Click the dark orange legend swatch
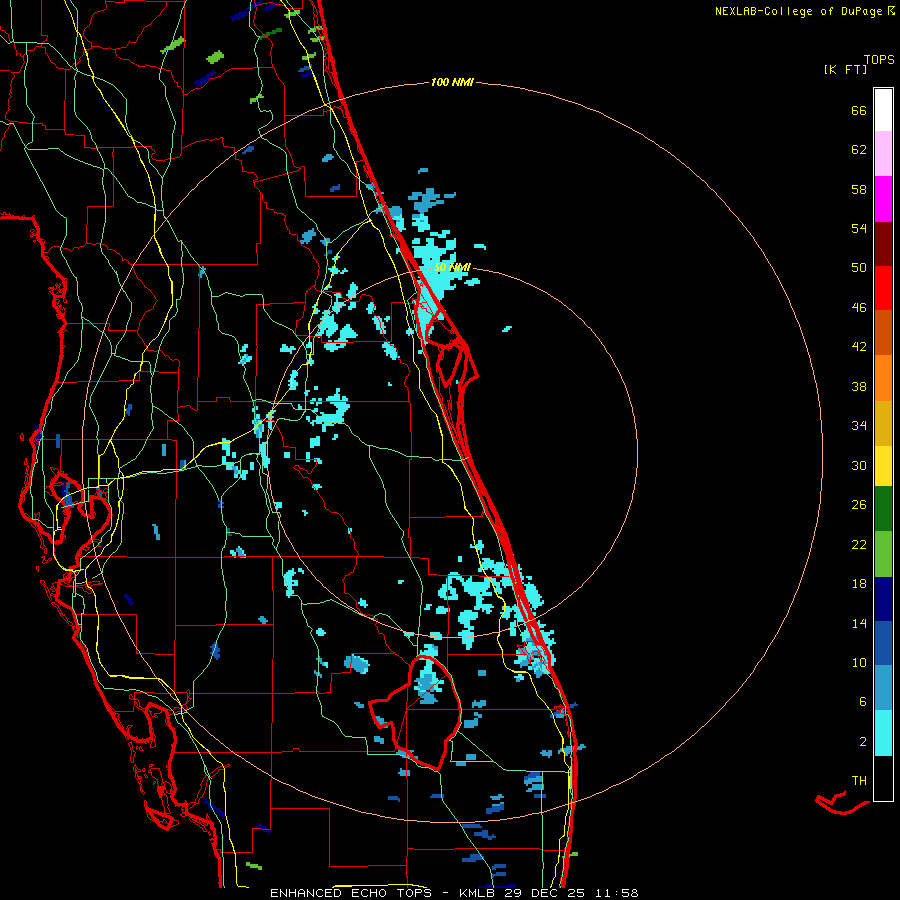The height and width of the screenshot is (900, 900). click(883, 332)
